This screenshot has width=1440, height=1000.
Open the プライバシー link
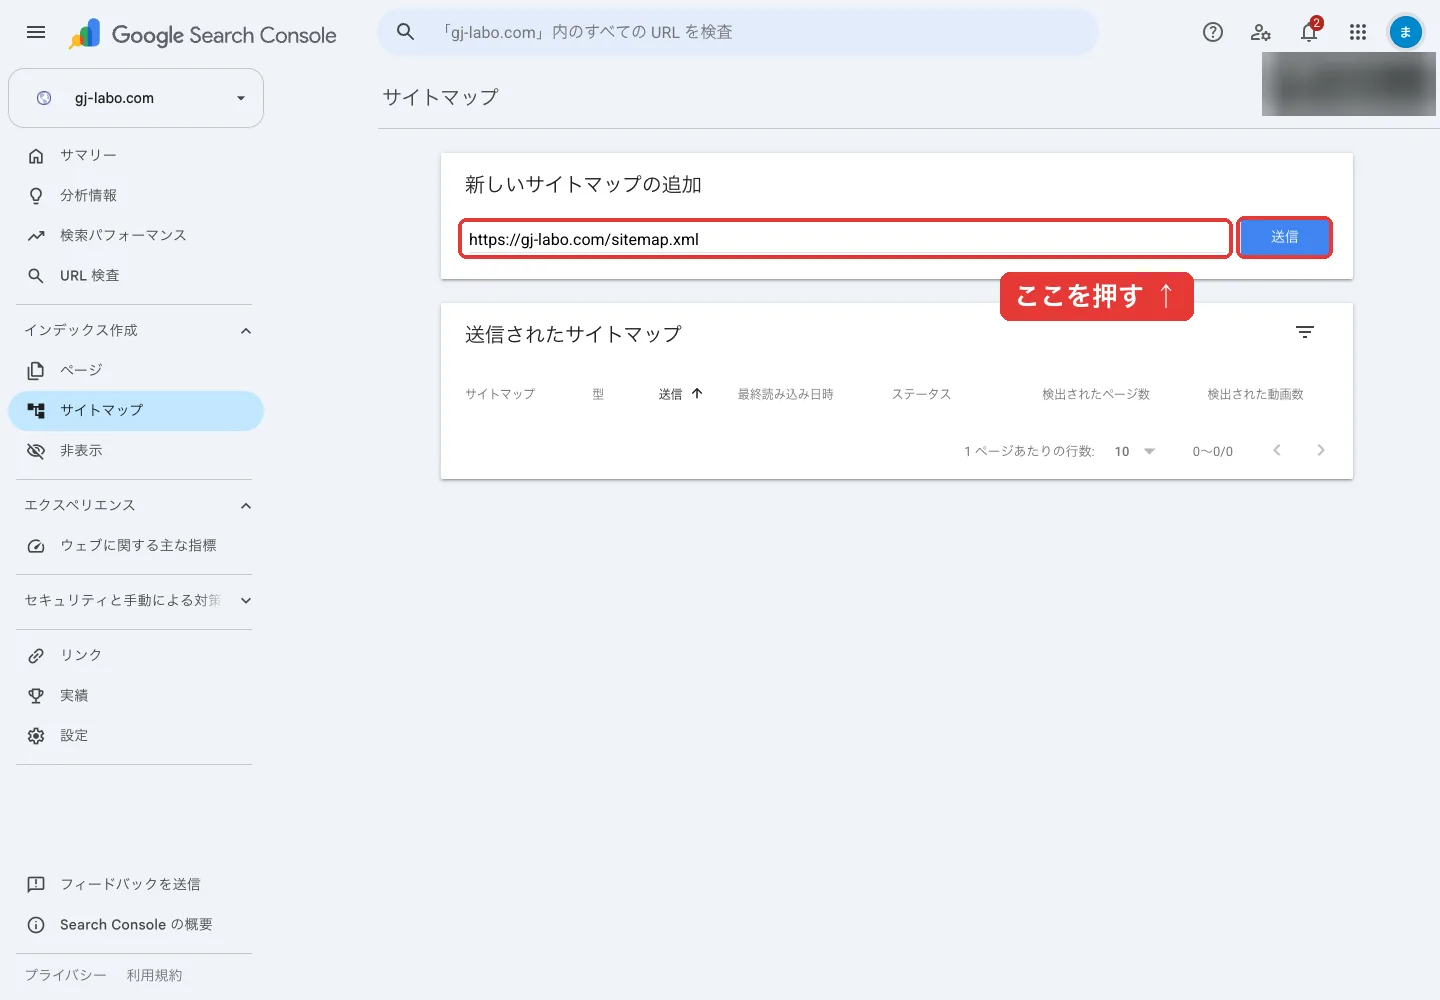pyautogui.click(x=65, y=975)
